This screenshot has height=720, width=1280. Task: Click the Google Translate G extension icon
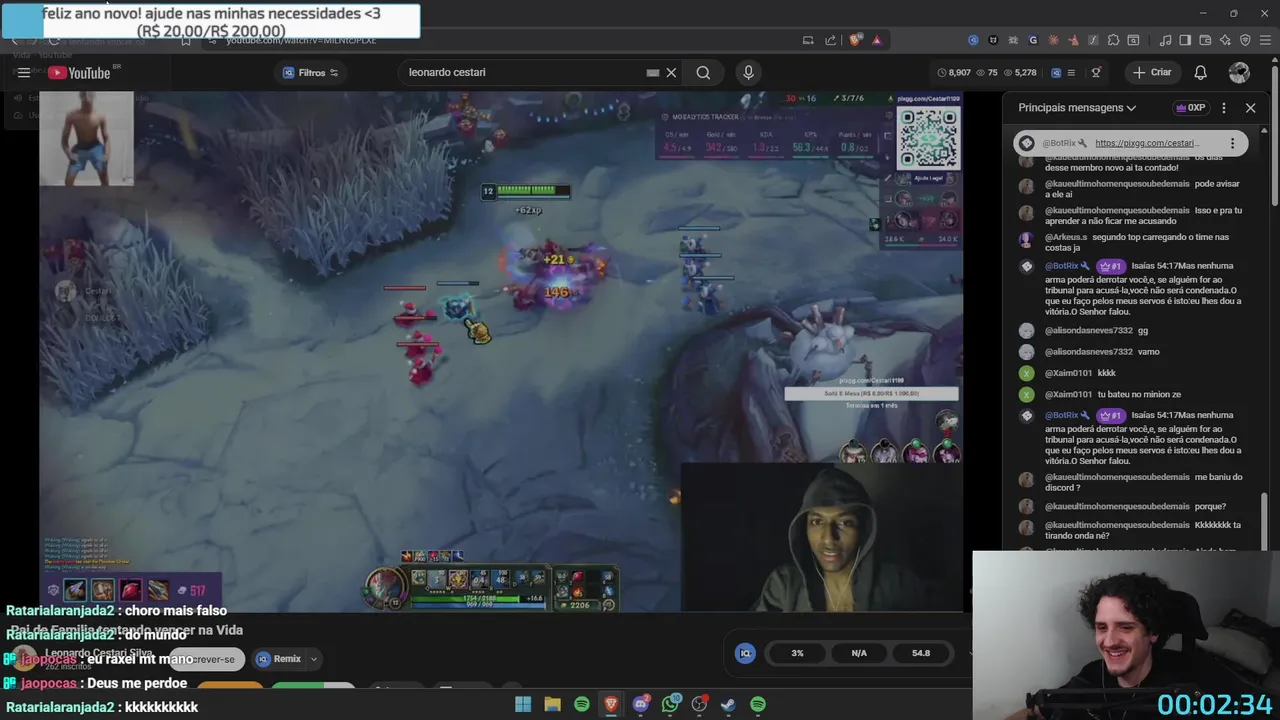click(x=1033, y=40)
